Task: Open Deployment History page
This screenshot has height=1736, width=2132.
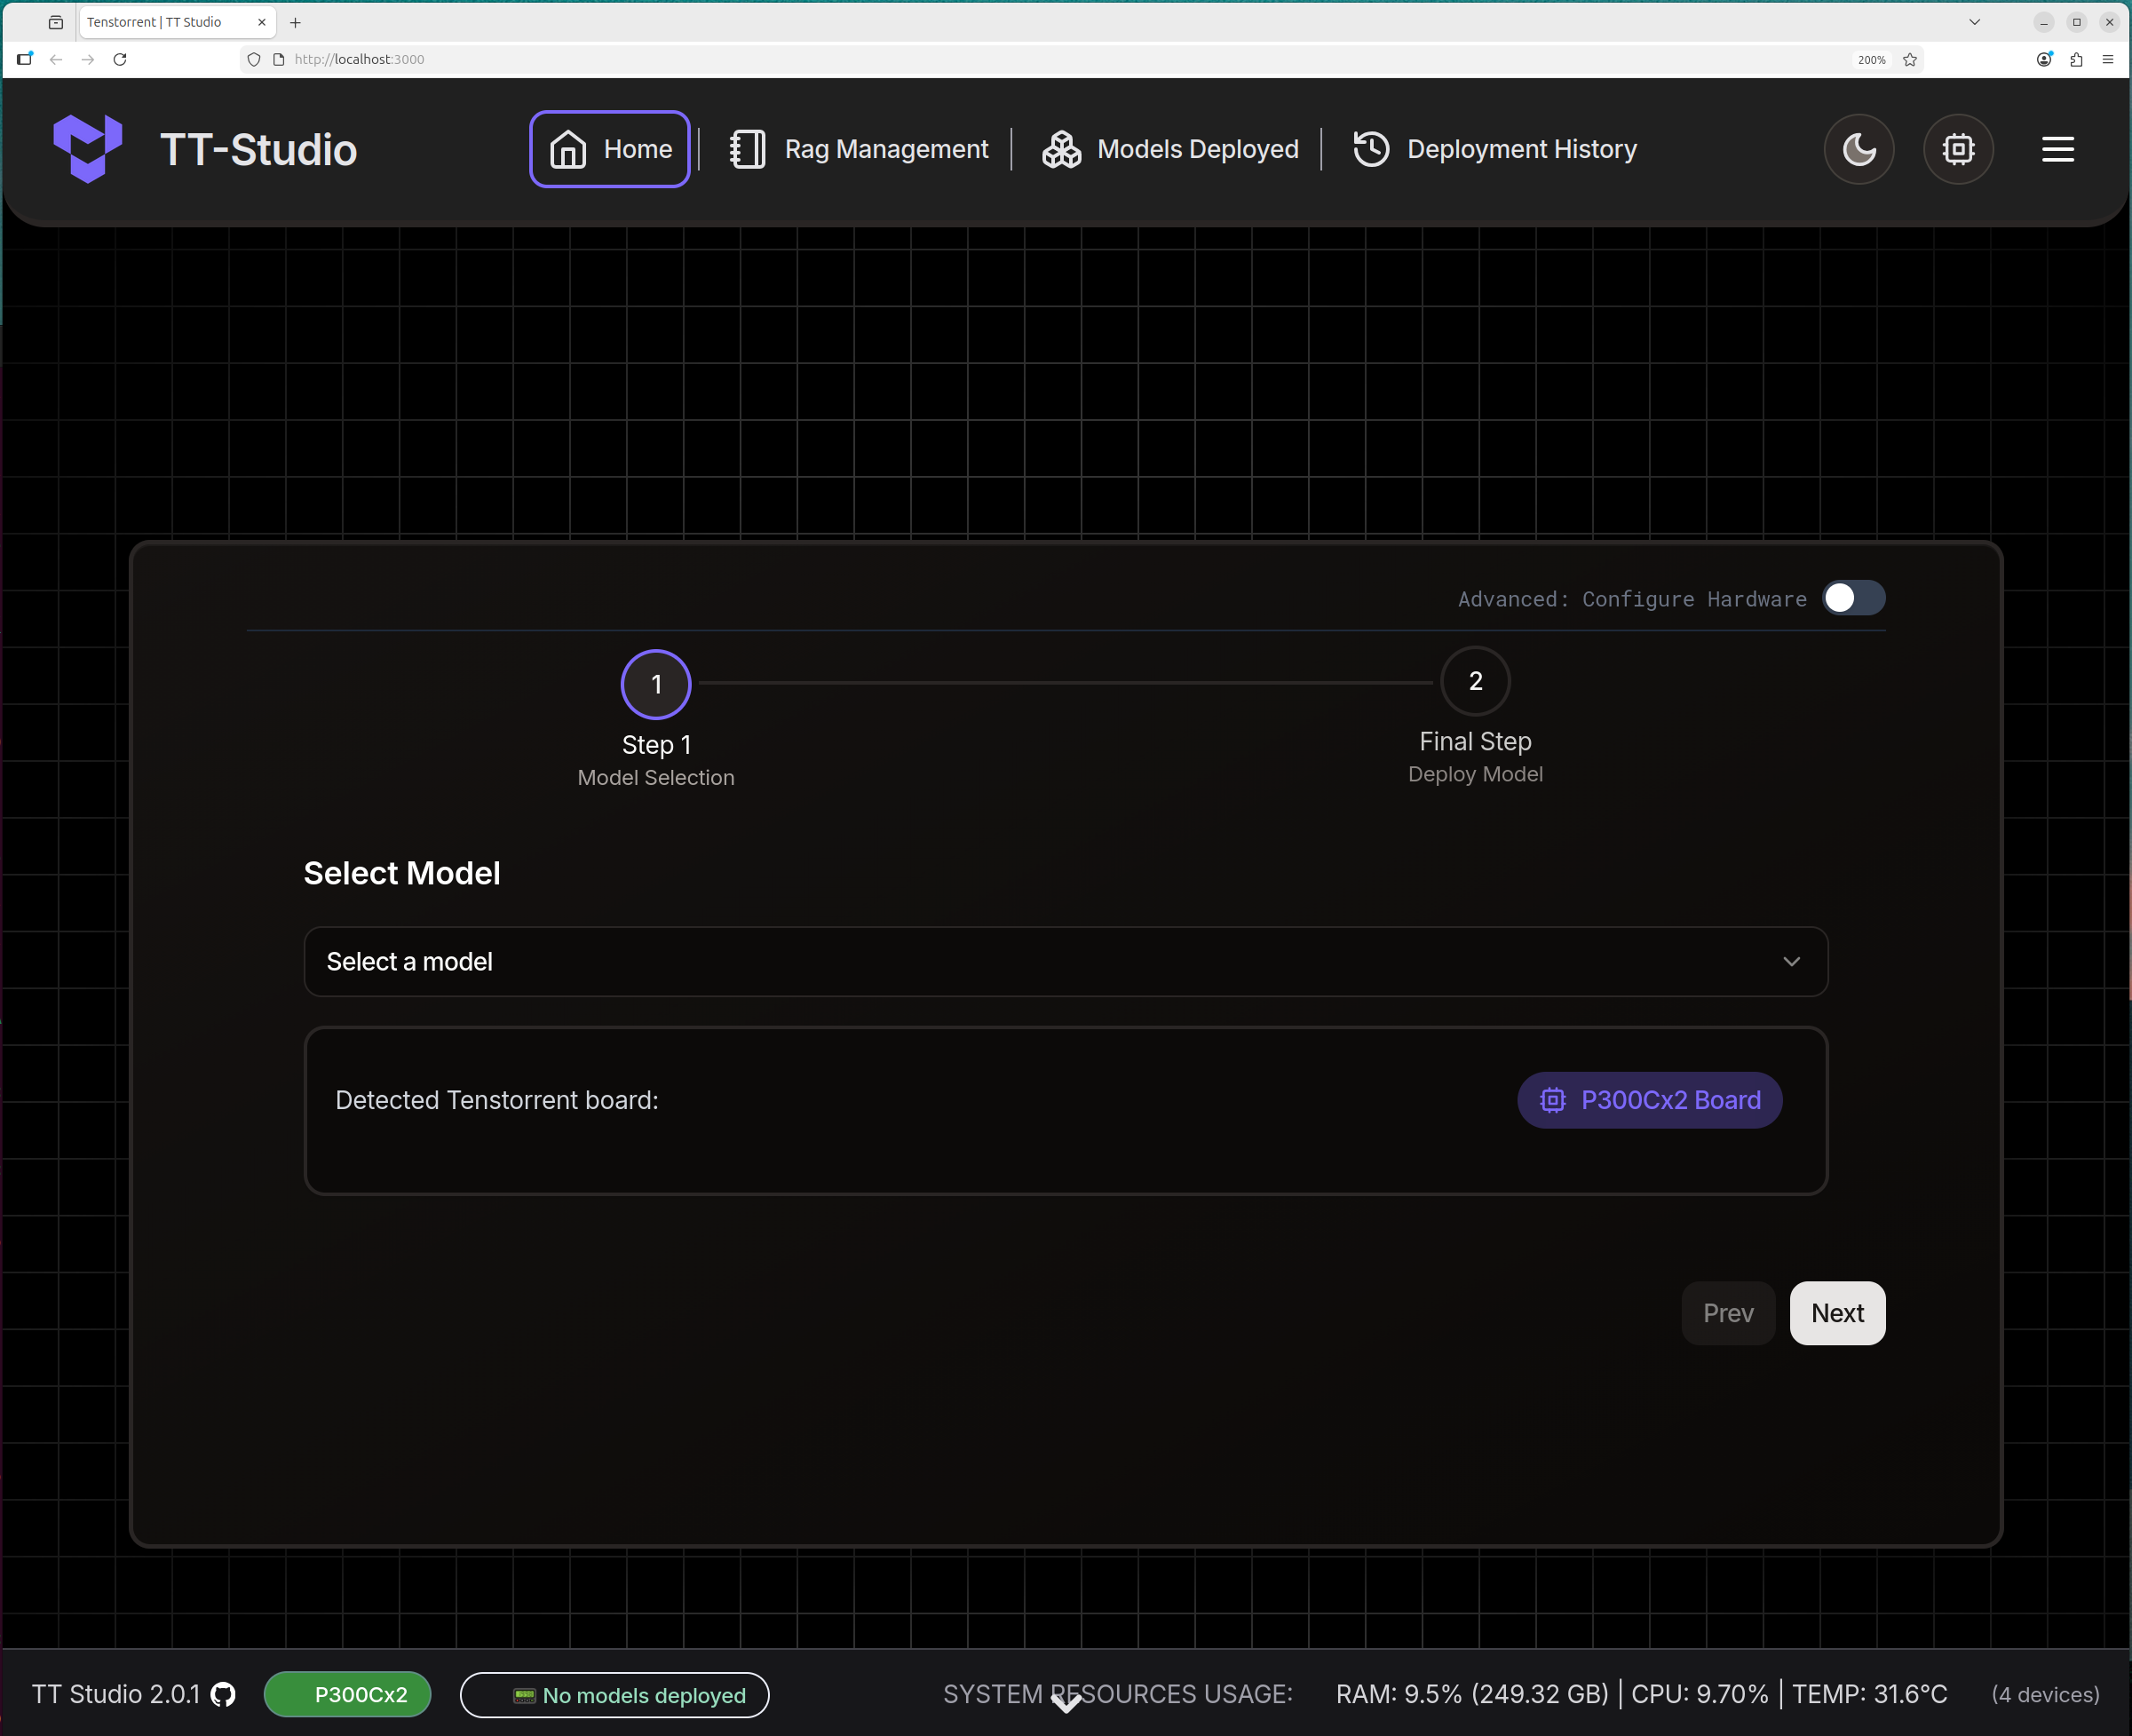Action: click(x=1495, y=149)
